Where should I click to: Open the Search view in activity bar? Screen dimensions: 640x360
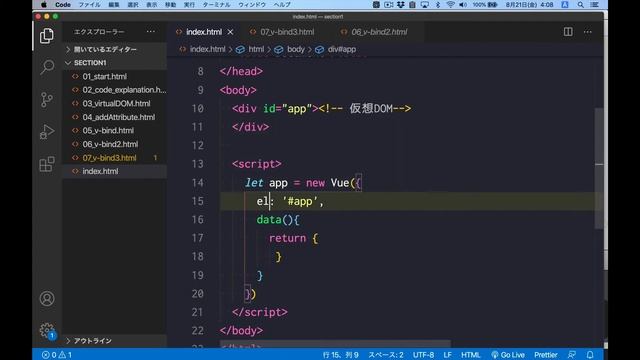point(47,67)
